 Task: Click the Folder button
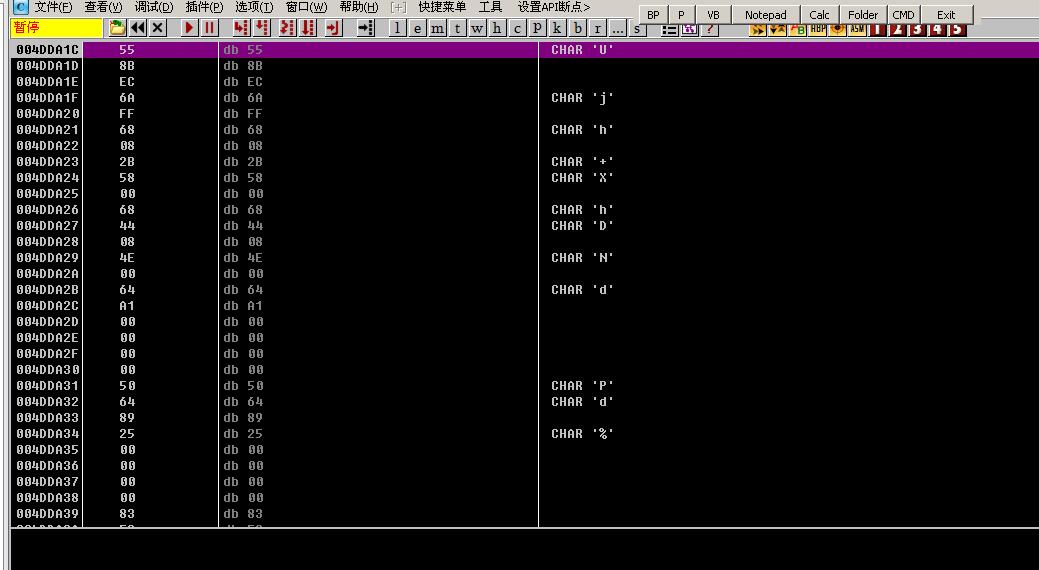point(863,15)
